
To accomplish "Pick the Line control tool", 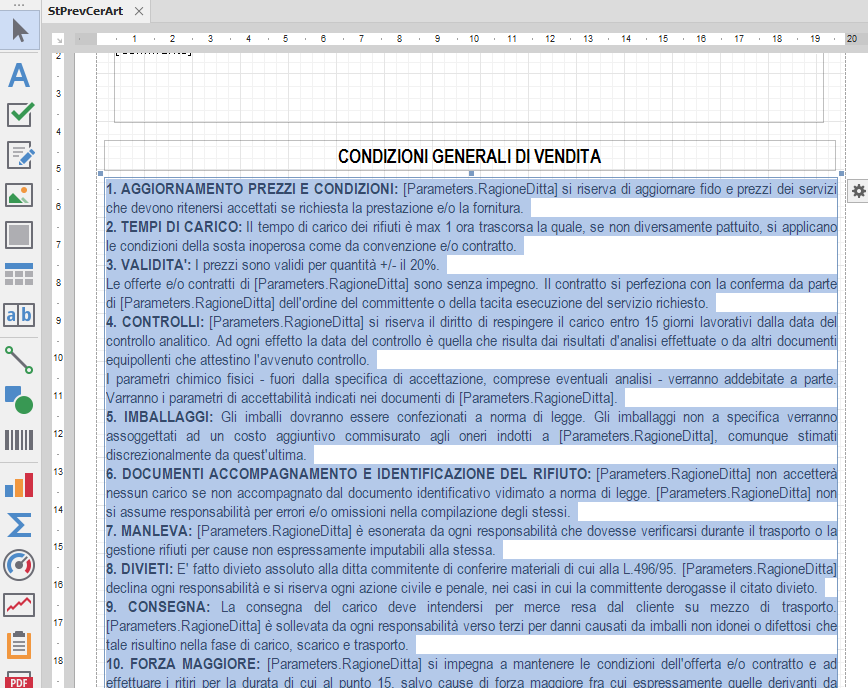I will click(x=20, y=358).
